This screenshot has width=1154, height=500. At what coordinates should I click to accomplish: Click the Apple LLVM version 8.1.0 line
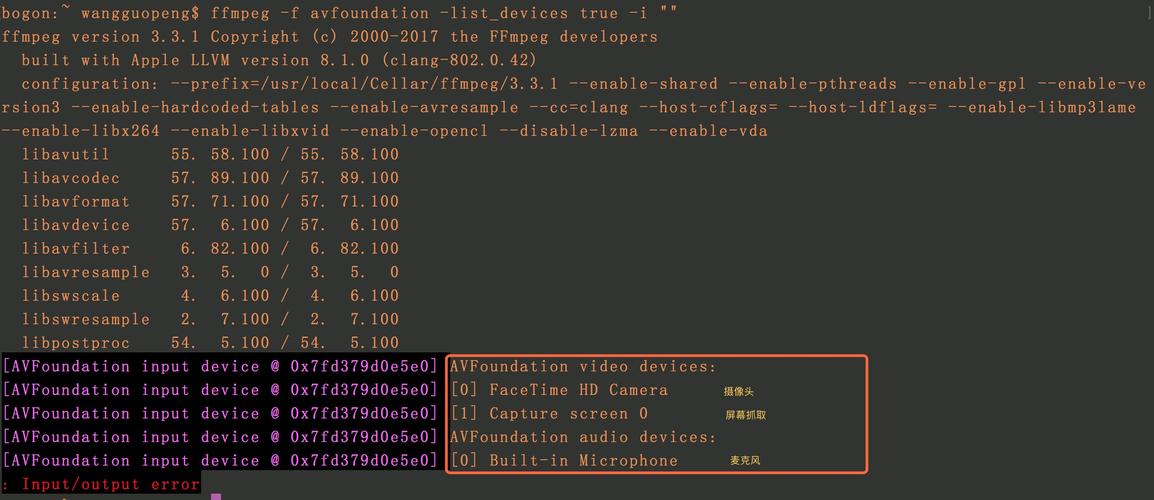[x=279, y=60]
